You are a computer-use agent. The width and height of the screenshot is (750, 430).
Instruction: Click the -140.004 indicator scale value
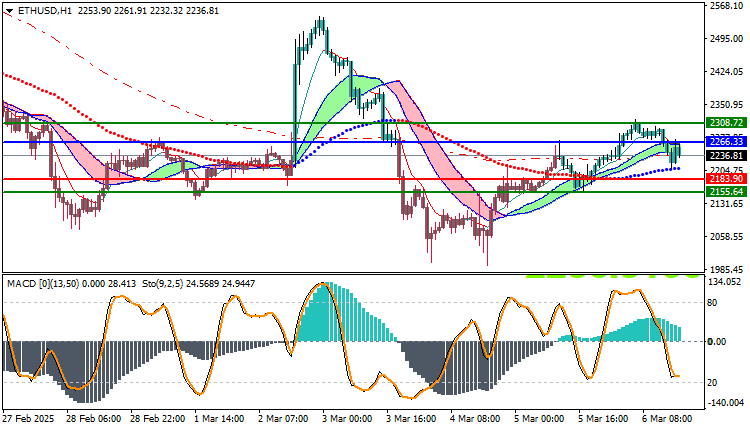[x=726, y=403]
